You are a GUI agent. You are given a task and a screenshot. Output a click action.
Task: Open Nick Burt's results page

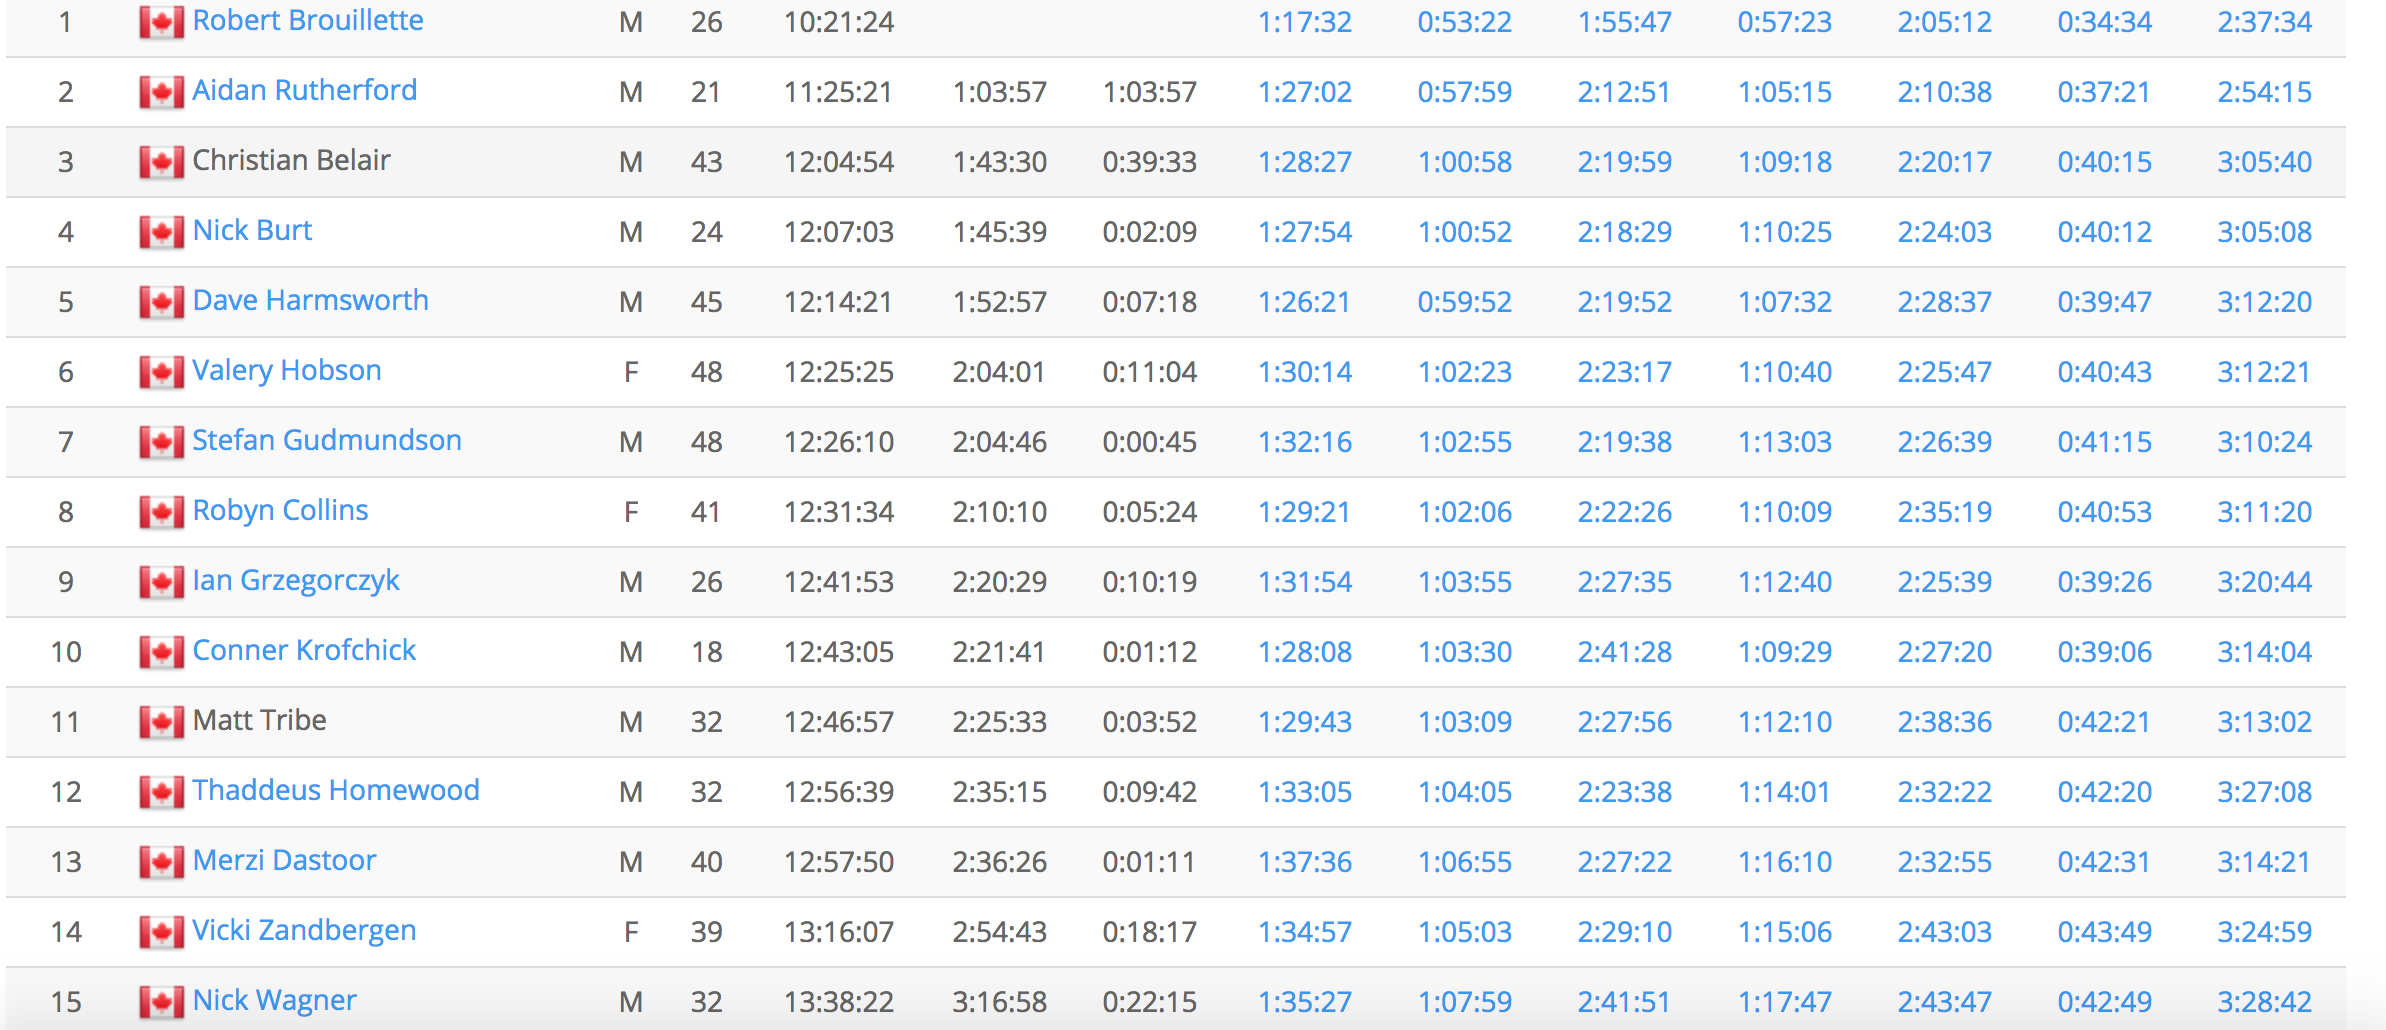tap(252, 231)
